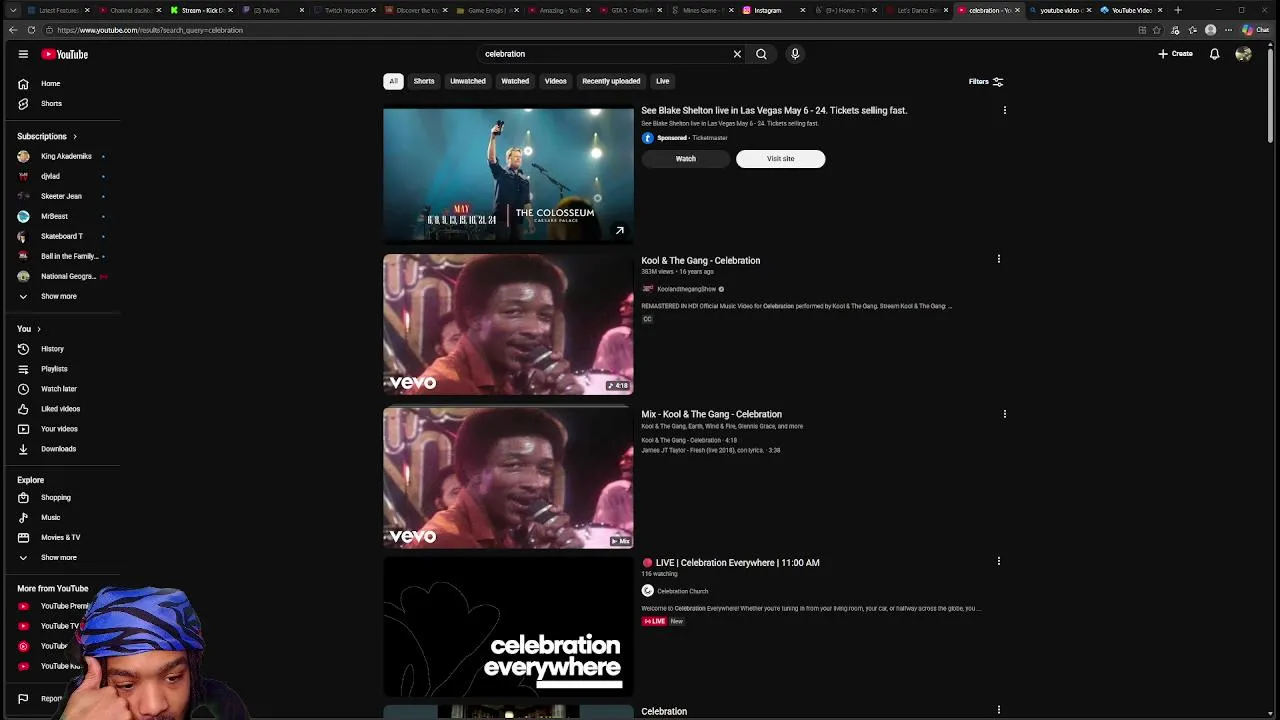Select the Unwatched filter chip

(x=467, y=81)
